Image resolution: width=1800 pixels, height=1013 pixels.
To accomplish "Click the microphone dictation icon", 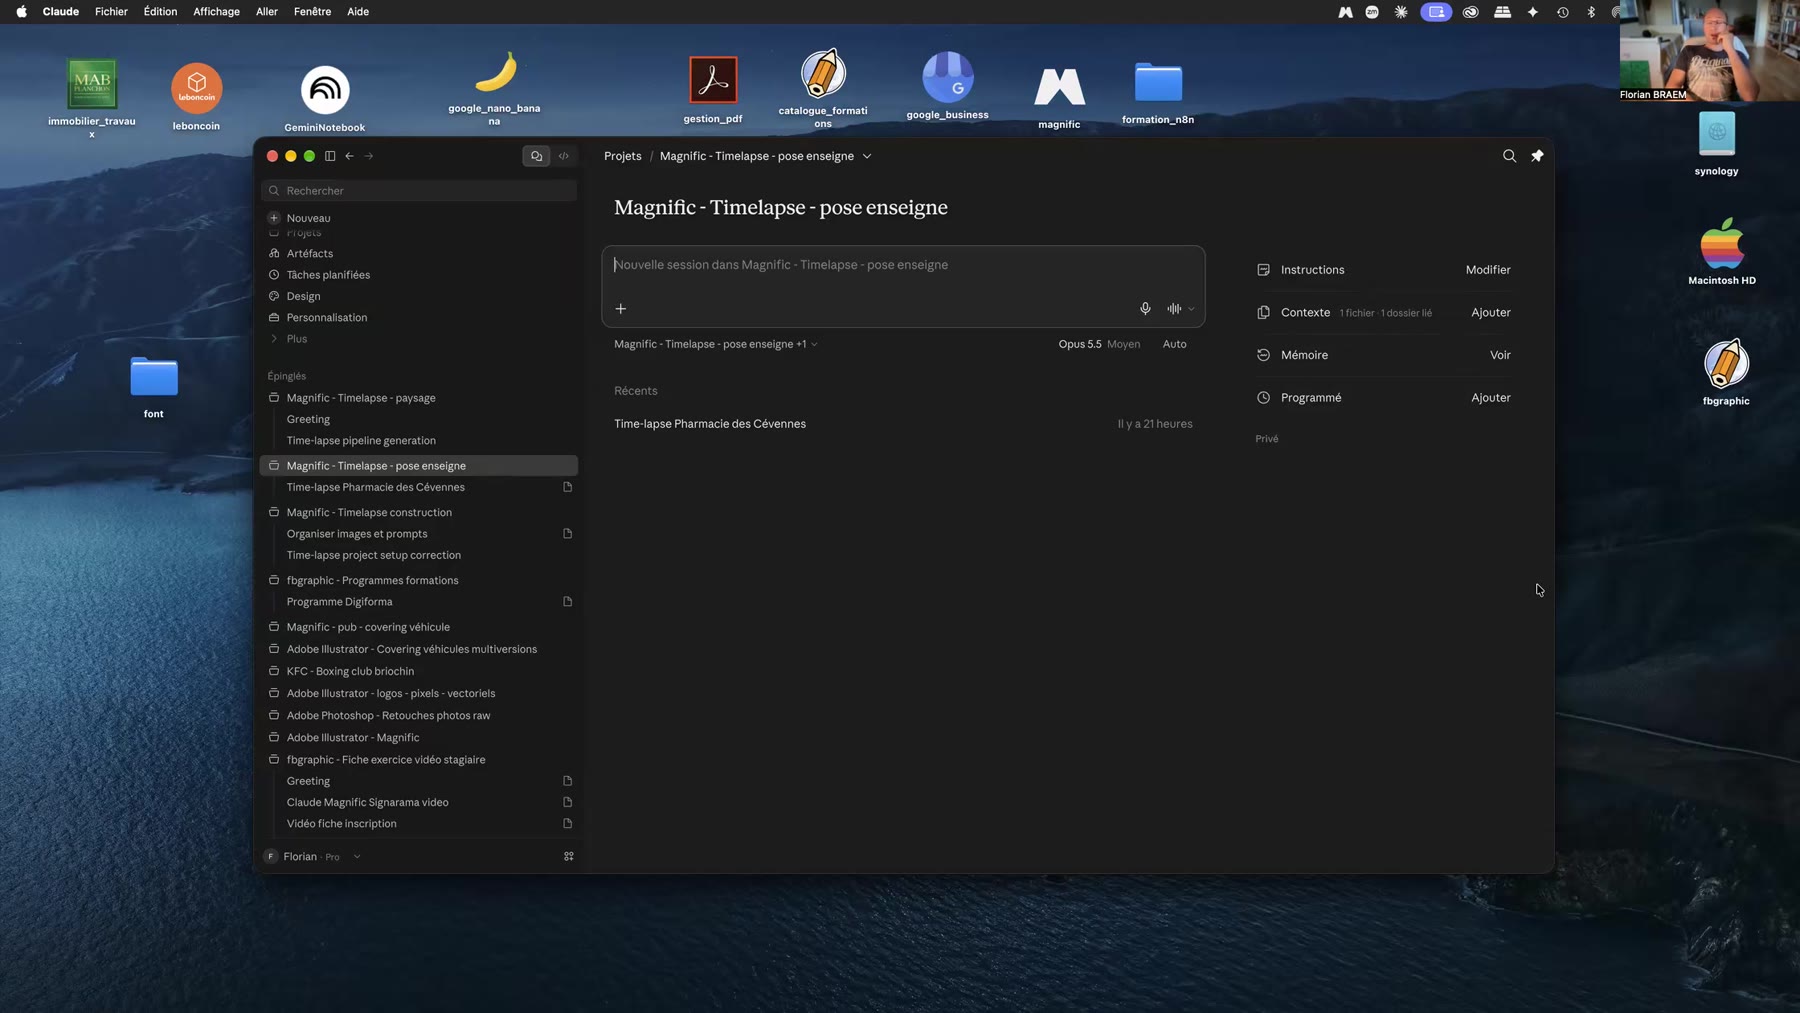I will coord(1145,309).
